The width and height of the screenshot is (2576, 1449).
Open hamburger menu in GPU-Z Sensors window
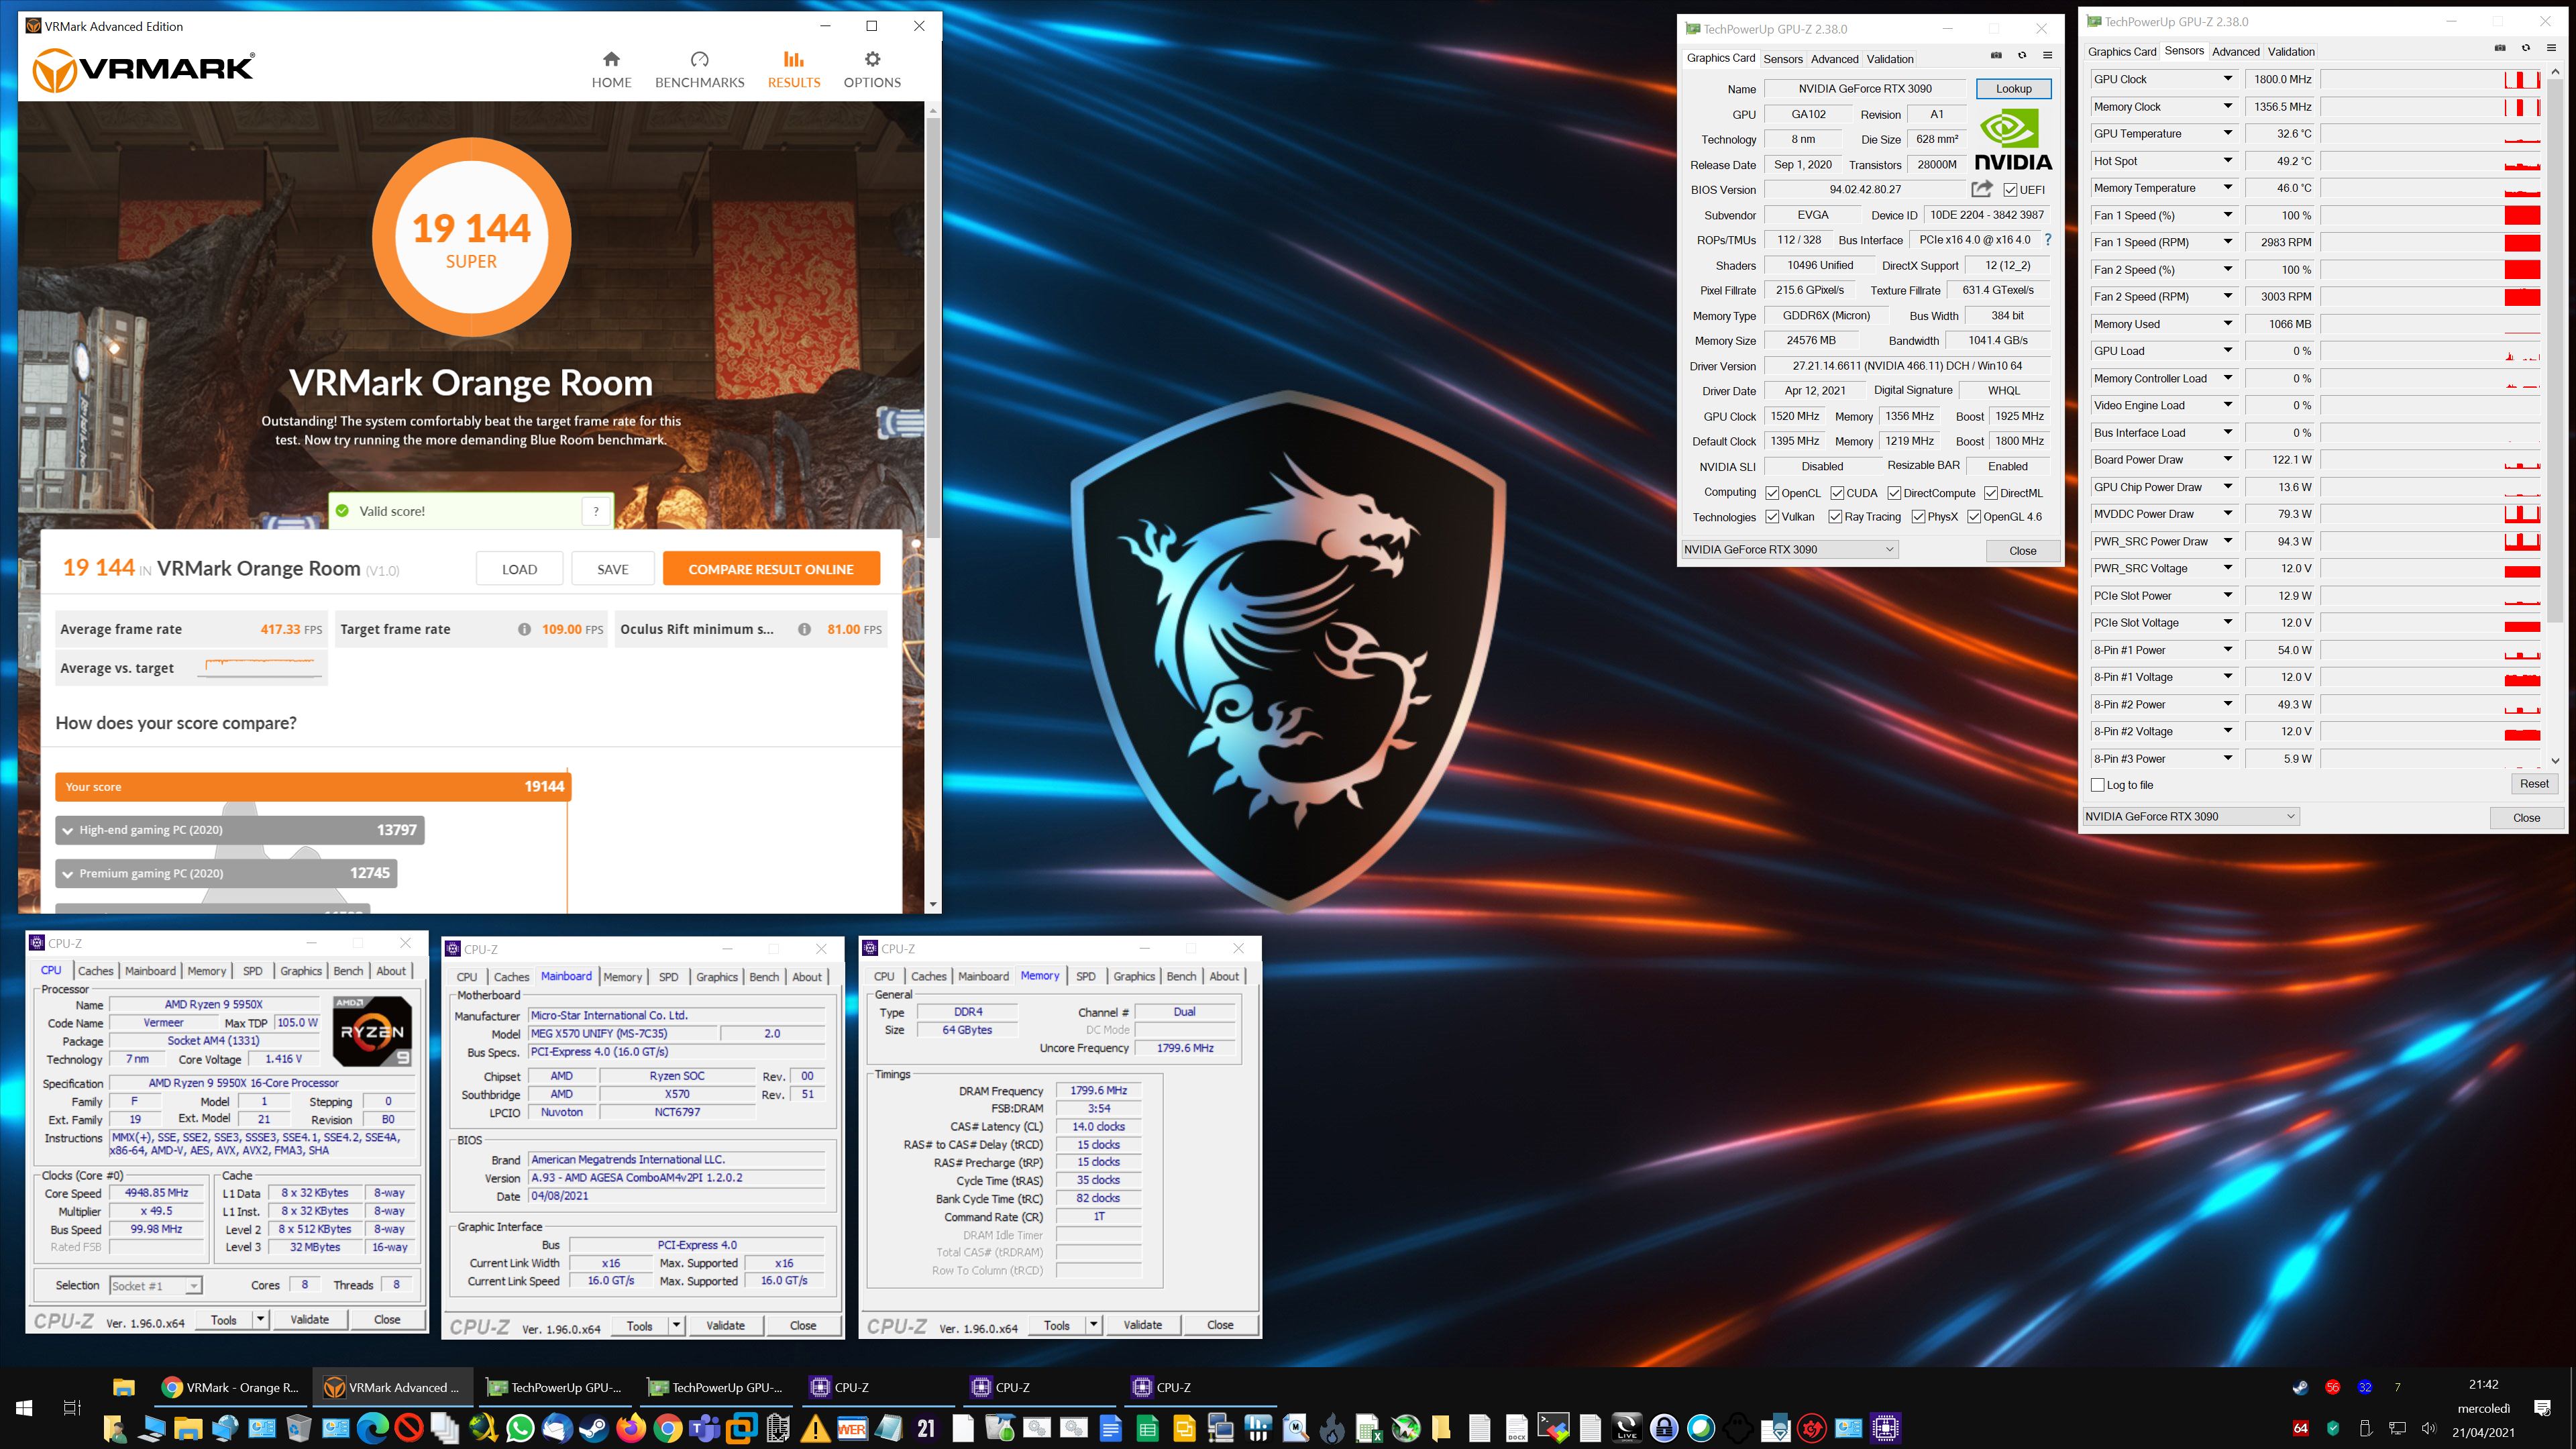point(2551,48)
